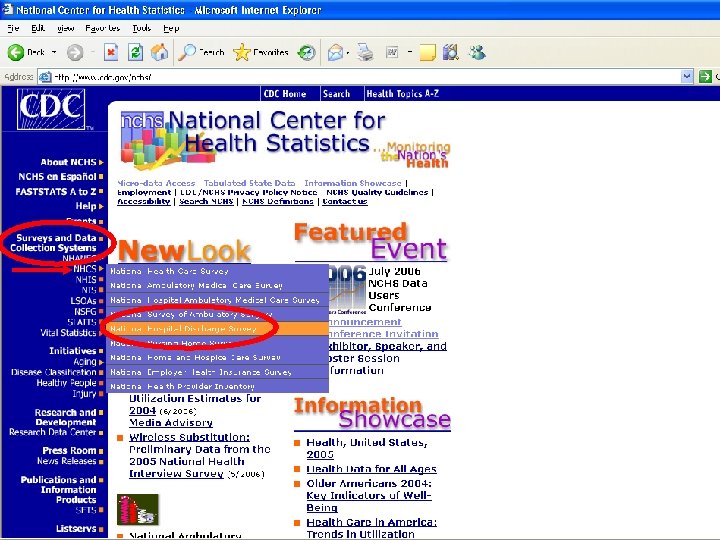Open the Search magnifier toolbar button
The height and width of the screenshot is (540, 720).
click(202, 52)
